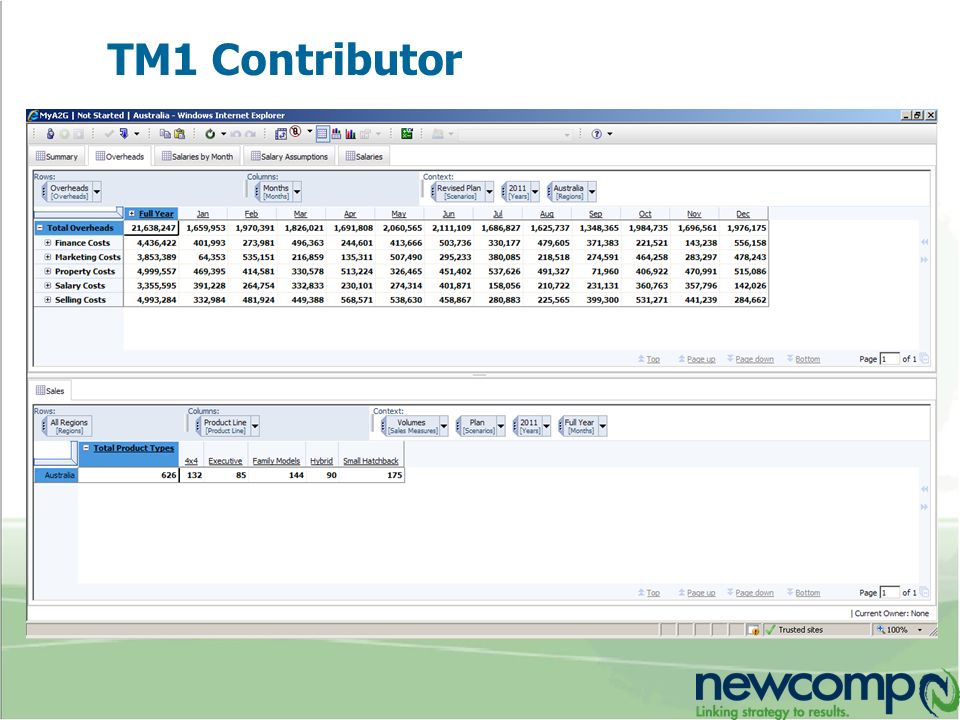Open the Product Line columns dropdown

[255, 427]
